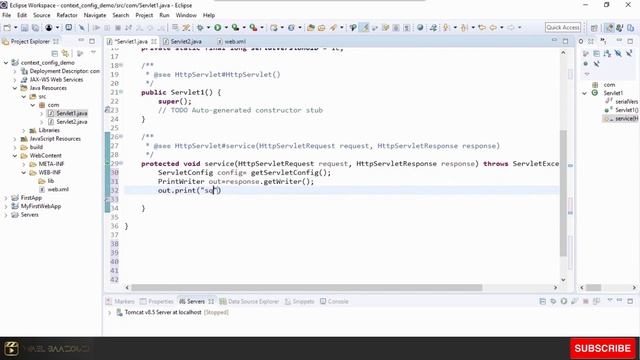Minimize the editor area
Viewport: 640px width, 360px height.
click(554, 40)
